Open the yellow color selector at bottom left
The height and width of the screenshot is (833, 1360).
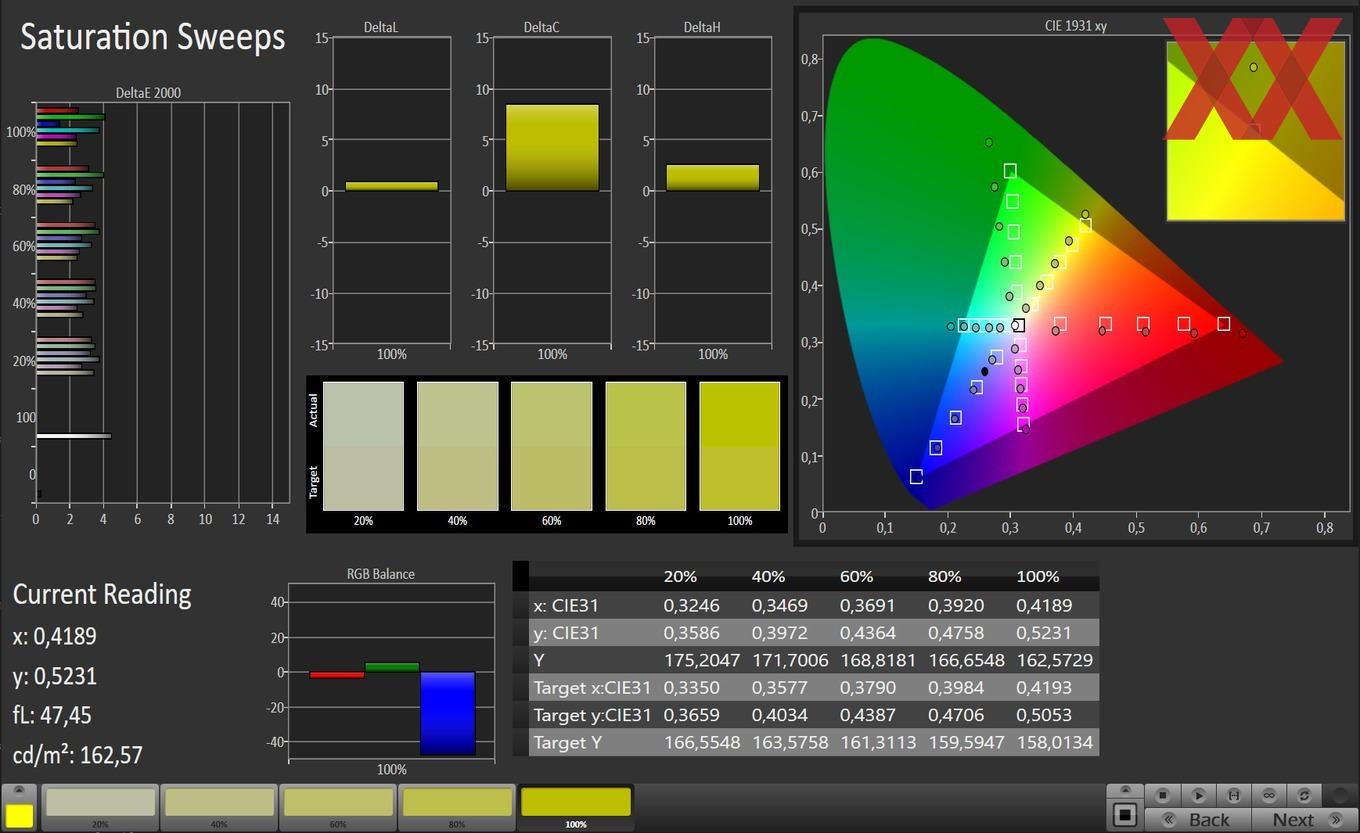[20, 816]
